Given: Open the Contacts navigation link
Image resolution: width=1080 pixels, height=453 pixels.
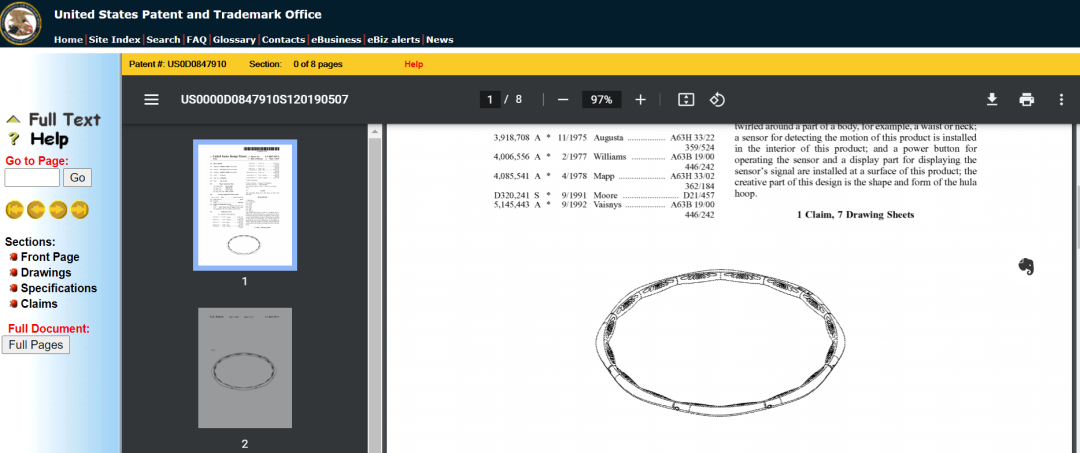Looking at the screenshot, I should click(x=284, y=40).
